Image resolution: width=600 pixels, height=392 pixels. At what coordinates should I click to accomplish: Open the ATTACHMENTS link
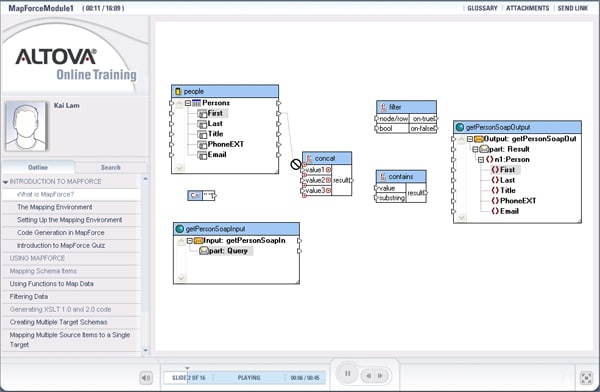pos(527,8)
